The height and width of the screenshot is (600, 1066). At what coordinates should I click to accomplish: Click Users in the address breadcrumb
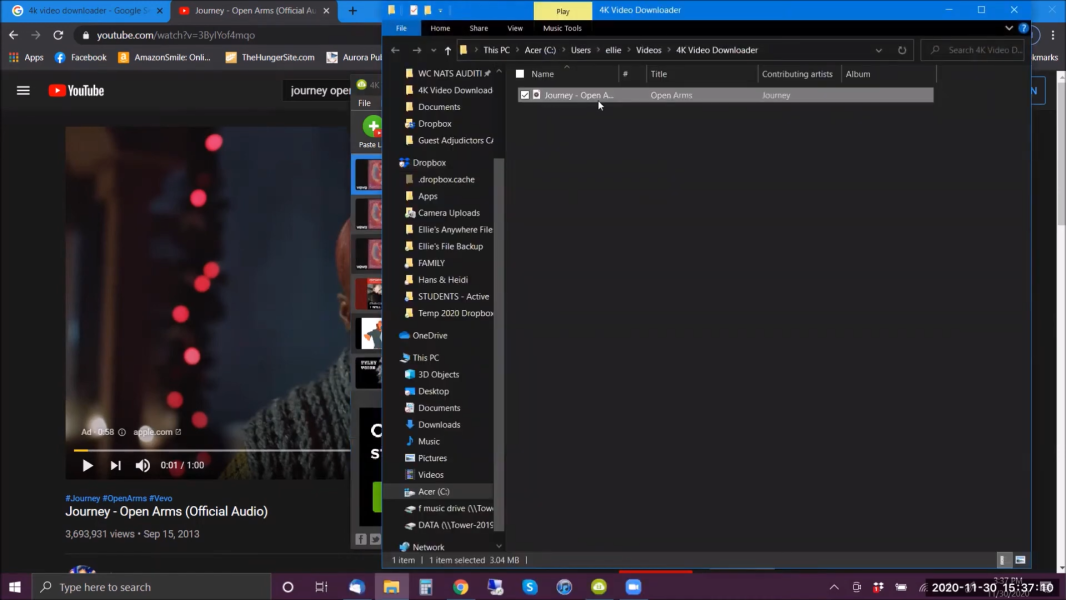(x=581, y=50)
